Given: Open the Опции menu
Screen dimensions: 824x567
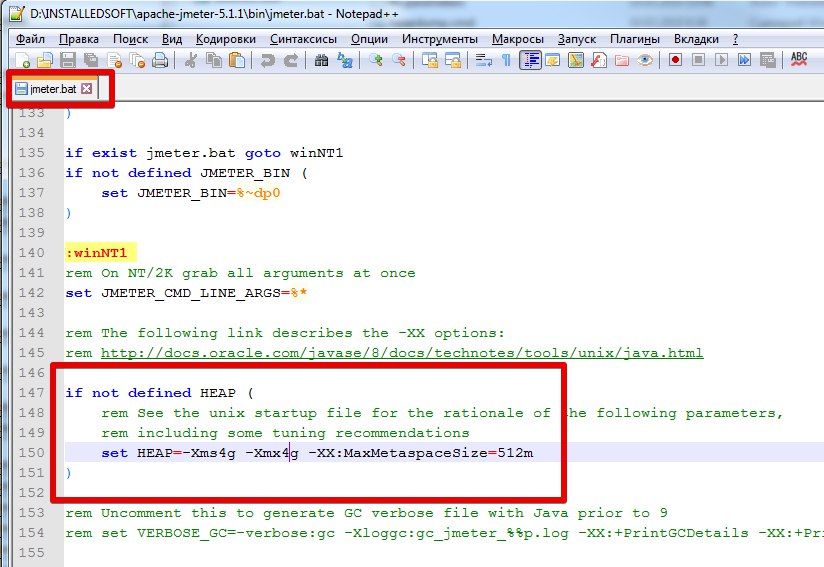Looking at the screenshot, I should pos(369,39).
